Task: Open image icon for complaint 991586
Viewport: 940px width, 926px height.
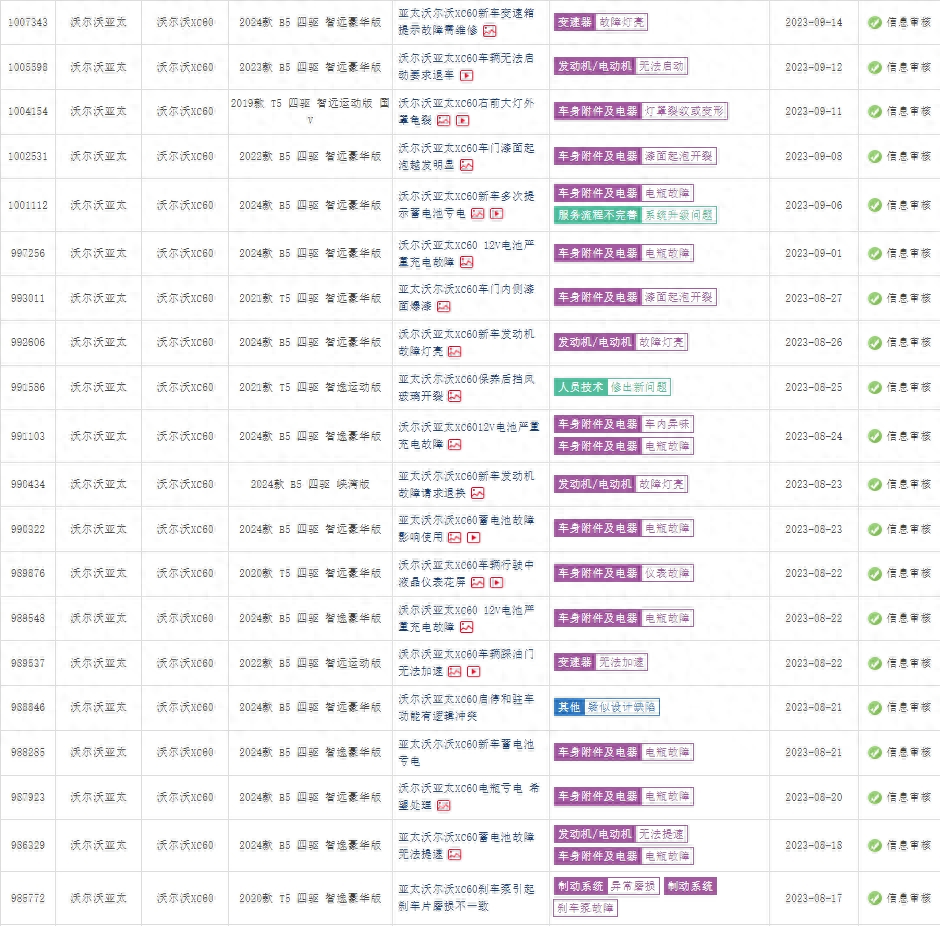Action: 455,396
